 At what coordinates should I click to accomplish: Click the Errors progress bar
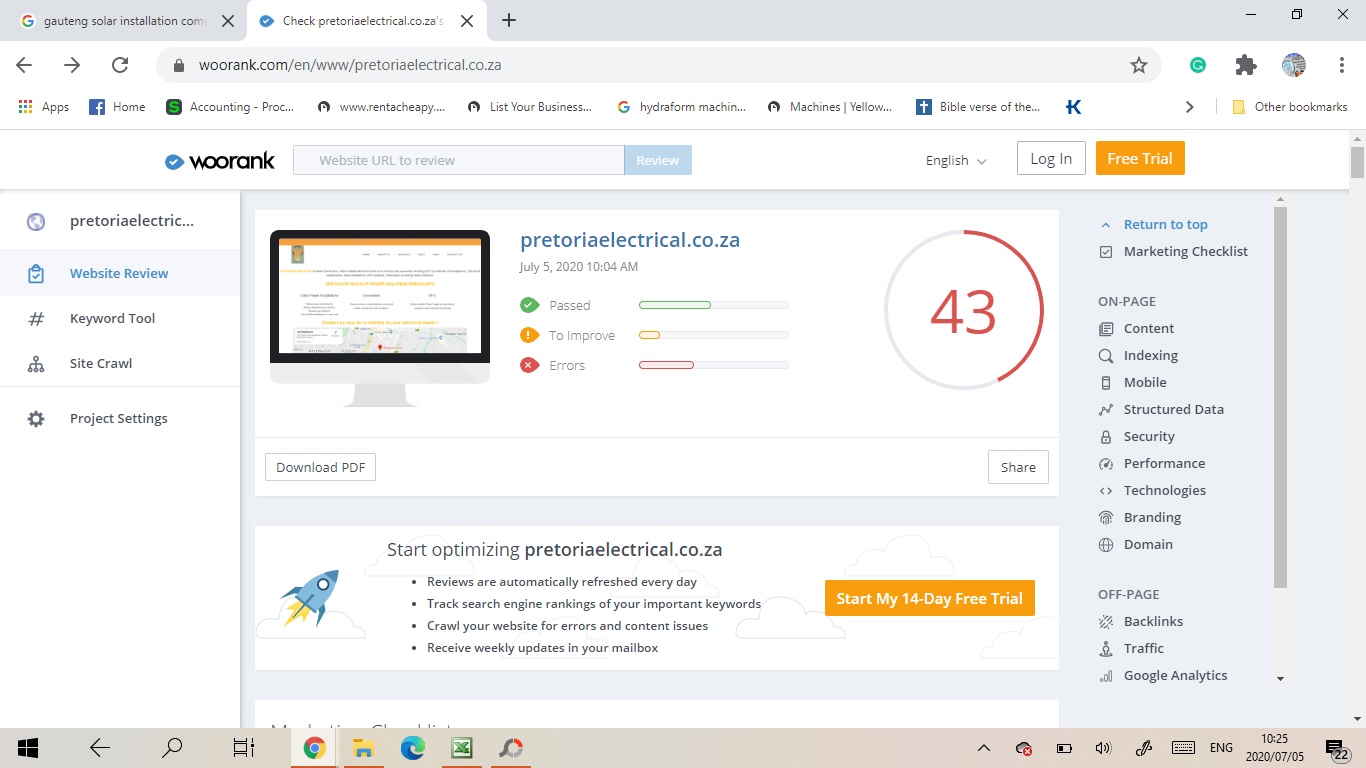[713, 365]
